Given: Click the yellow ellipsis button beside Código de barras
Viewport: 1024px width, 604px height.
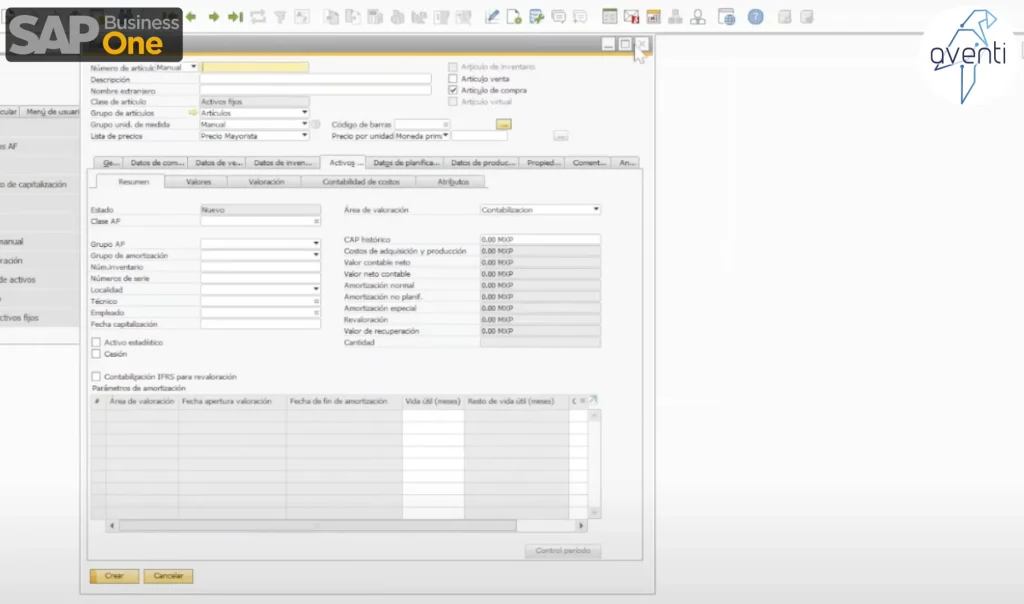Looking at the screenshot, I should tap(504, 124).
